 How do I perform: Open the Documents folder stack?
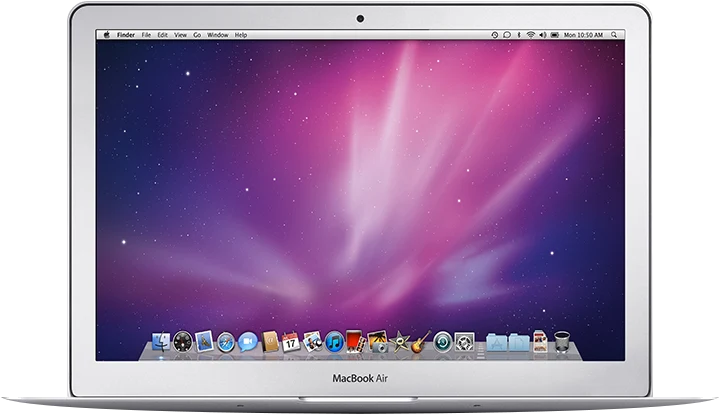(x=519, y=343)
